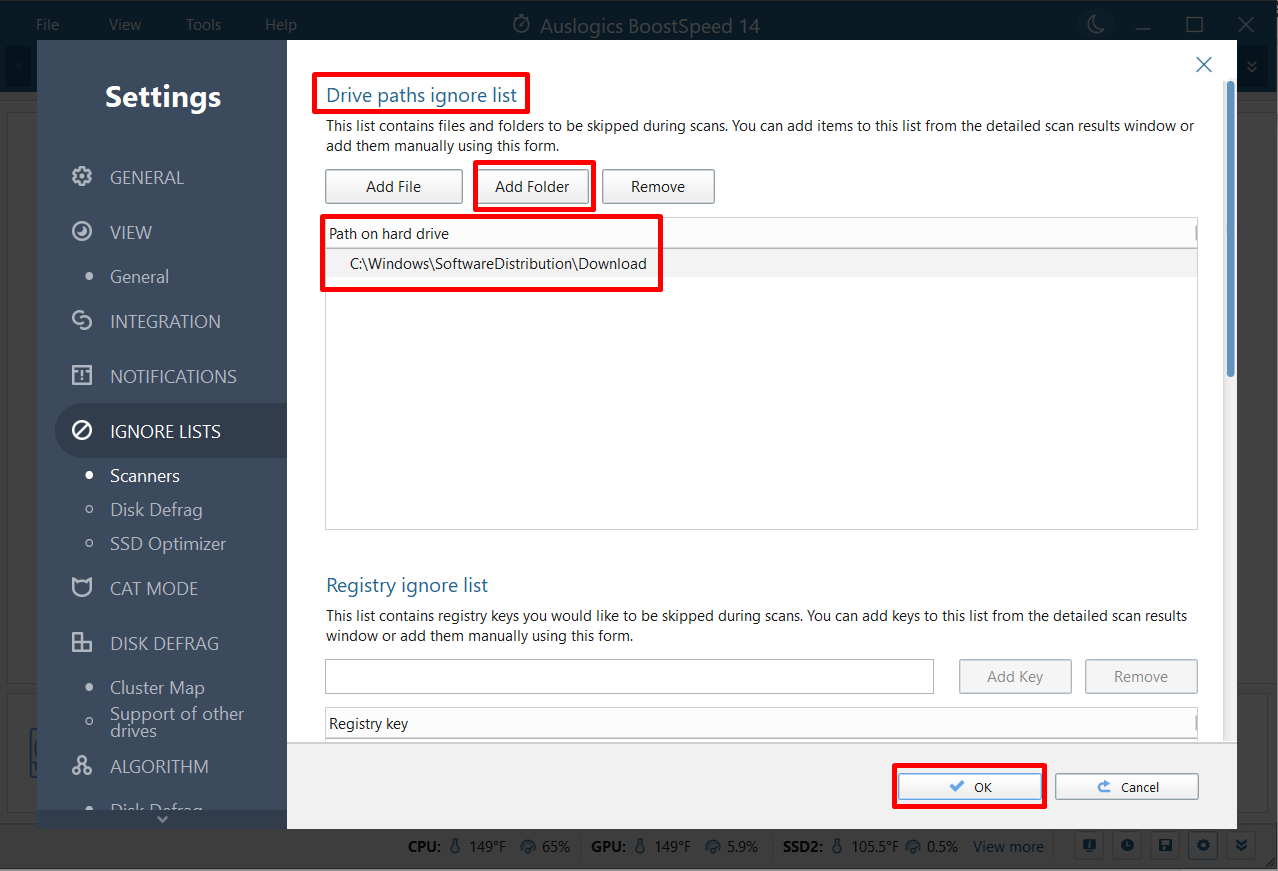This screenshot has height=871, width=1278.
Task: Click the CPU load gauge icon
Action: 527,847
